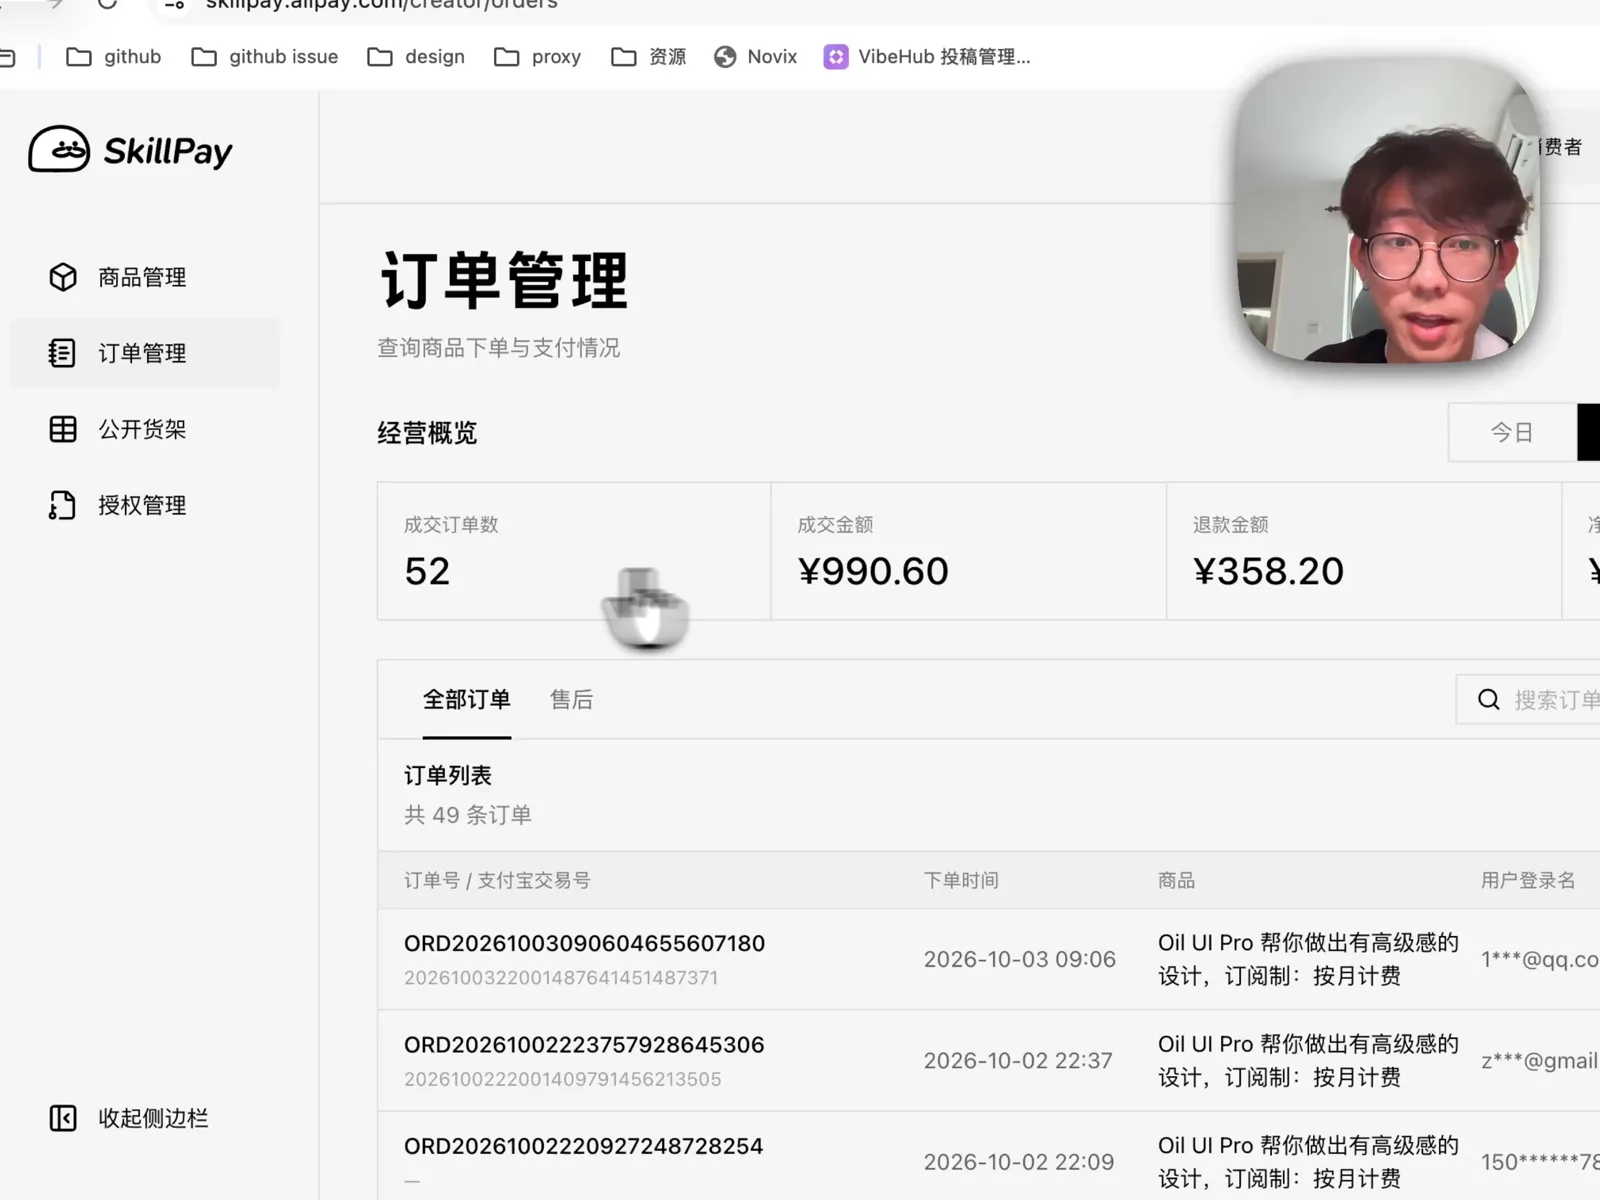1600x1200 pixels.
Task: Click order ORD2026100309060465560​7180
Action: (584, 943)
